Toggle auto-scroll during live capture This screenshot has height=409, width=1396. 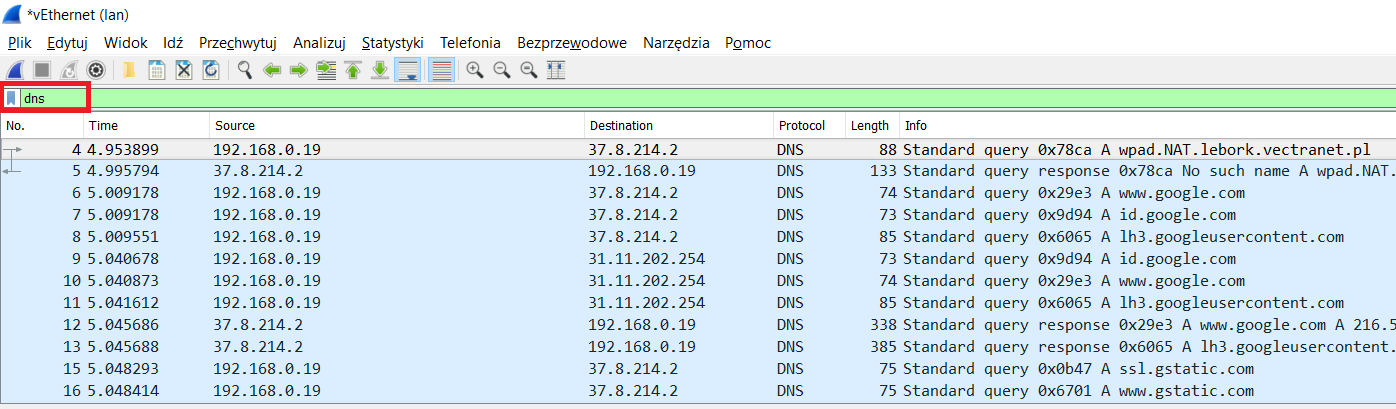click(x=407, y=70)
